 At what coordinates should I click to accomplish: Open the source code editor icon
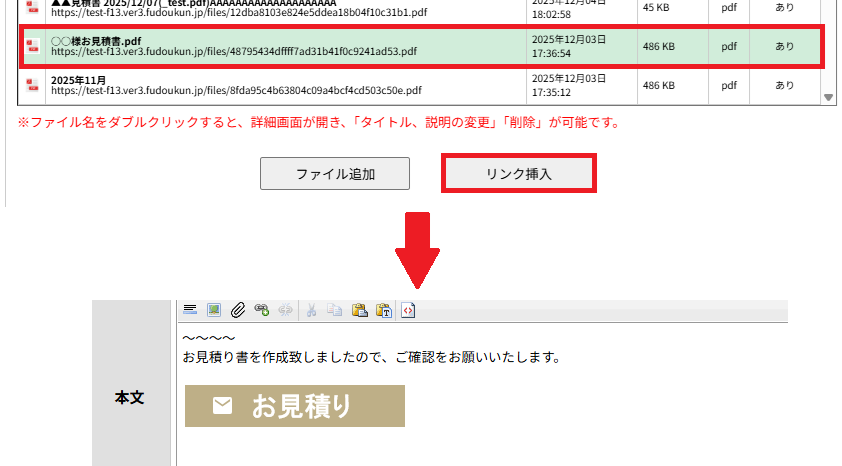point(408,311)
